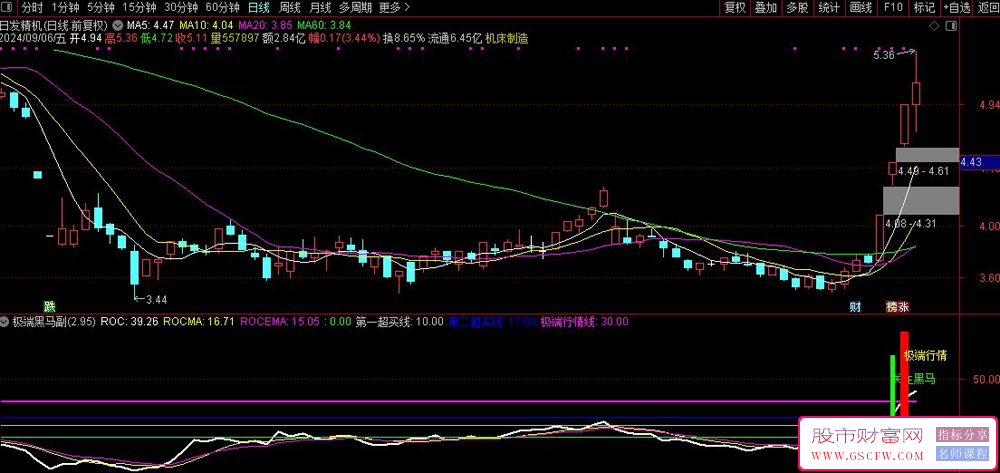Click the yellow 极端行情 signal label
Screen dimensions: 1000x473
click(x=925, y=355)
